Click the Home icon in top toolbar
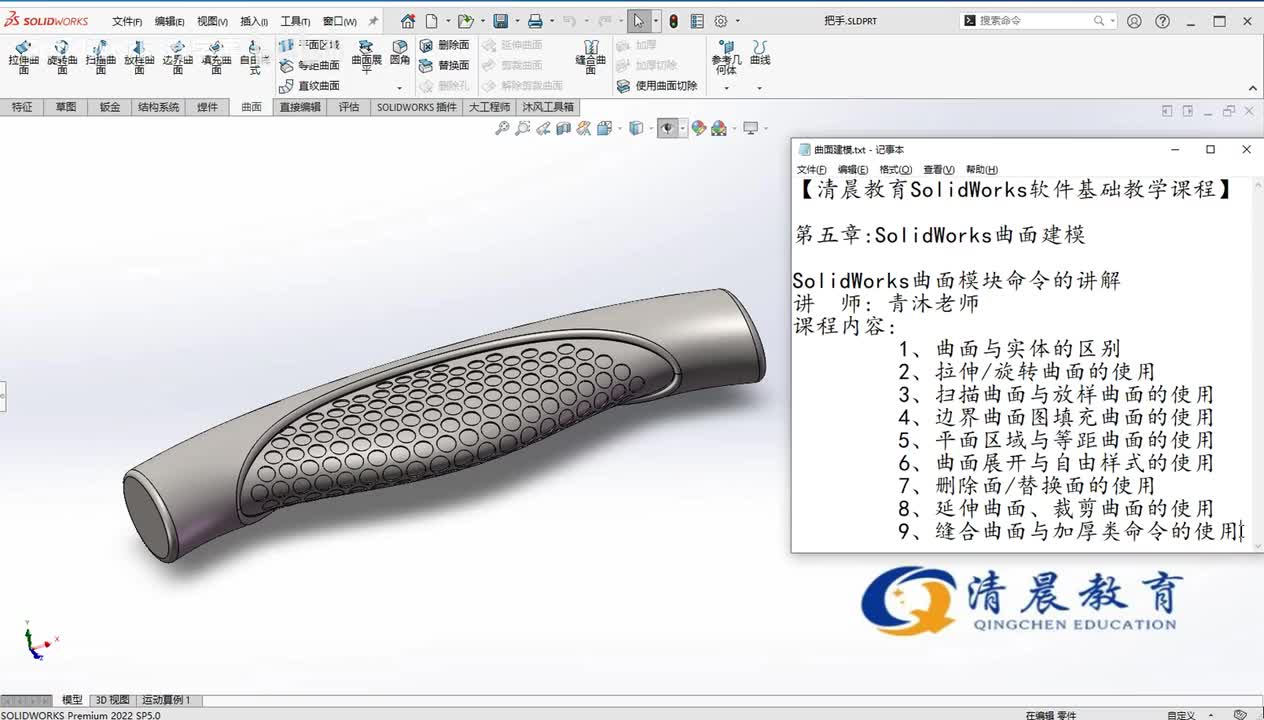 tap(407, 21)
